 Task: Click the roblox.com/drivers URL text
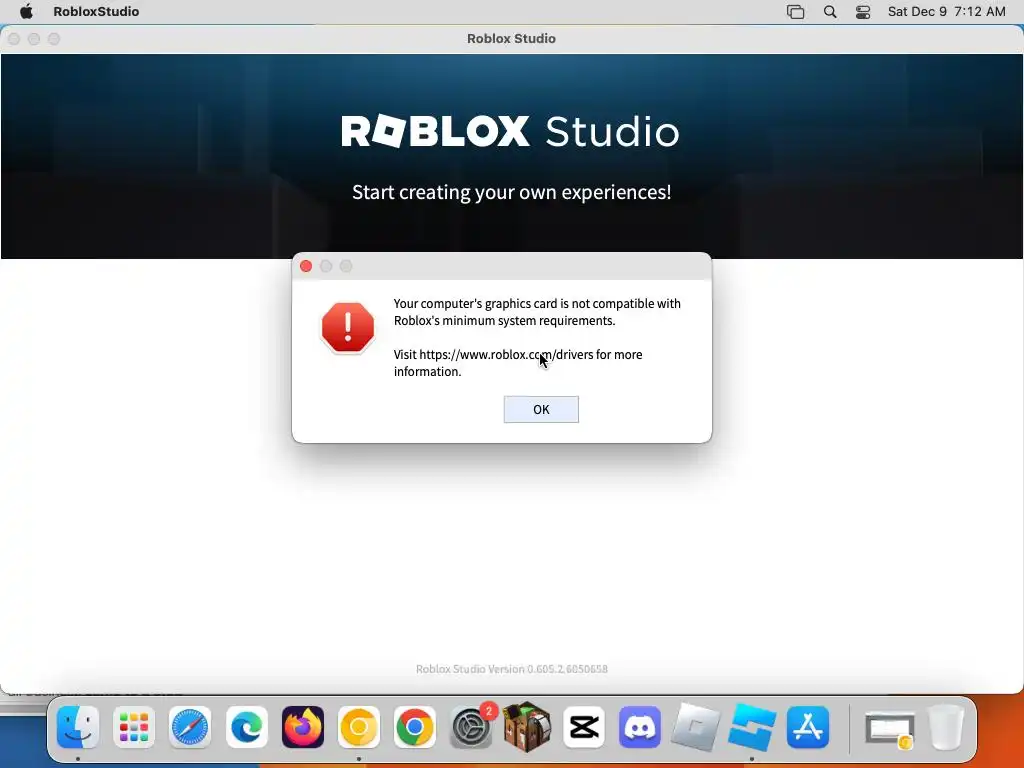coord(506,355)
